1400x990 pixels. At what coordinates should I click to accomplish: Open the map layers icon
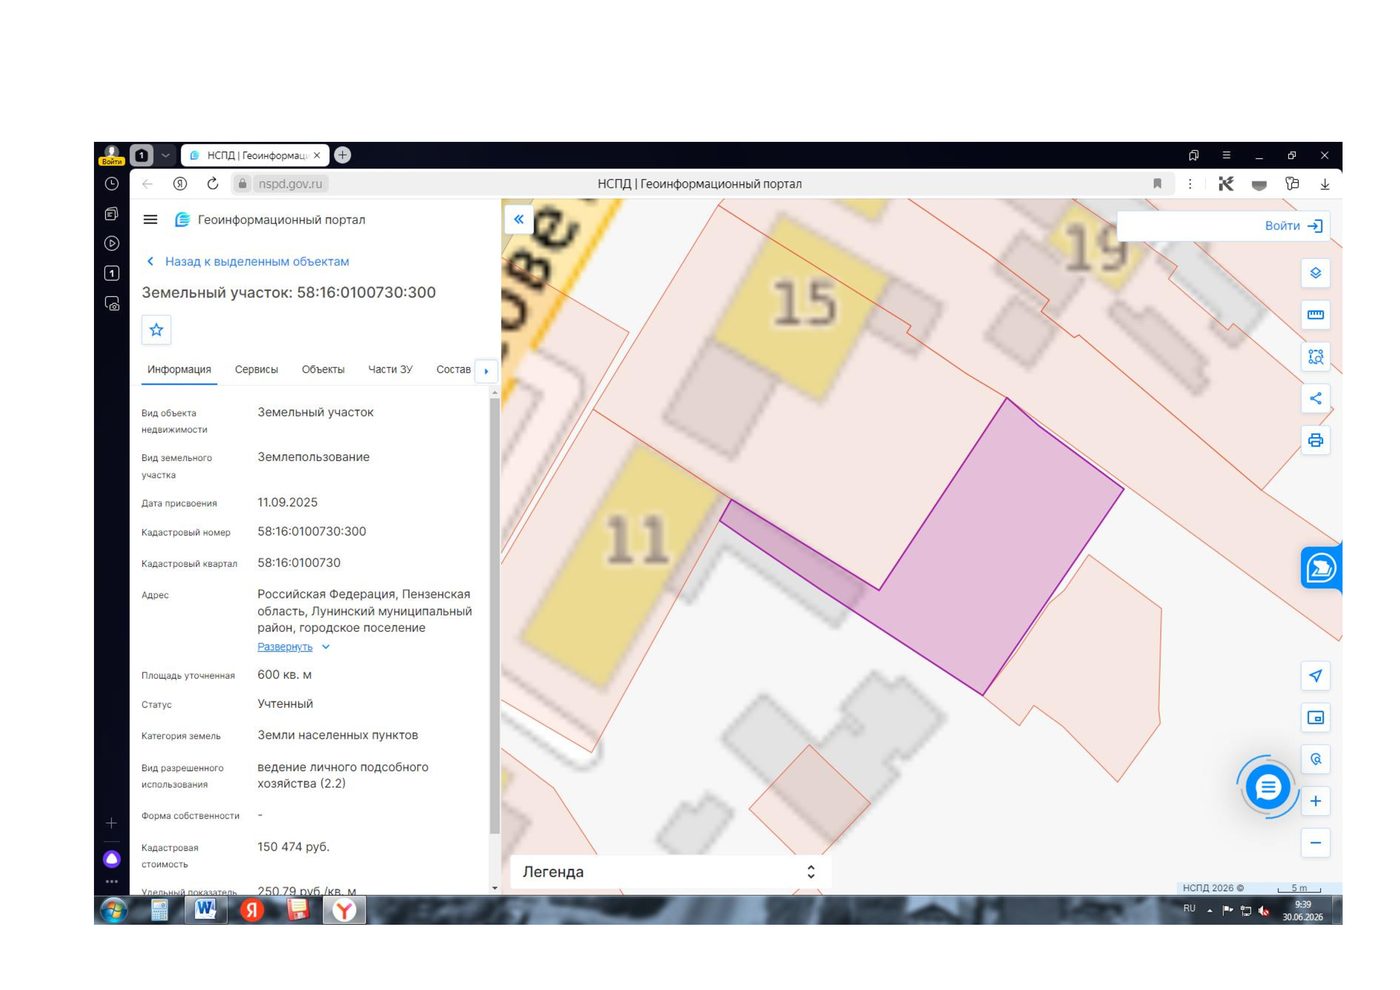[x=1315, y=273]
